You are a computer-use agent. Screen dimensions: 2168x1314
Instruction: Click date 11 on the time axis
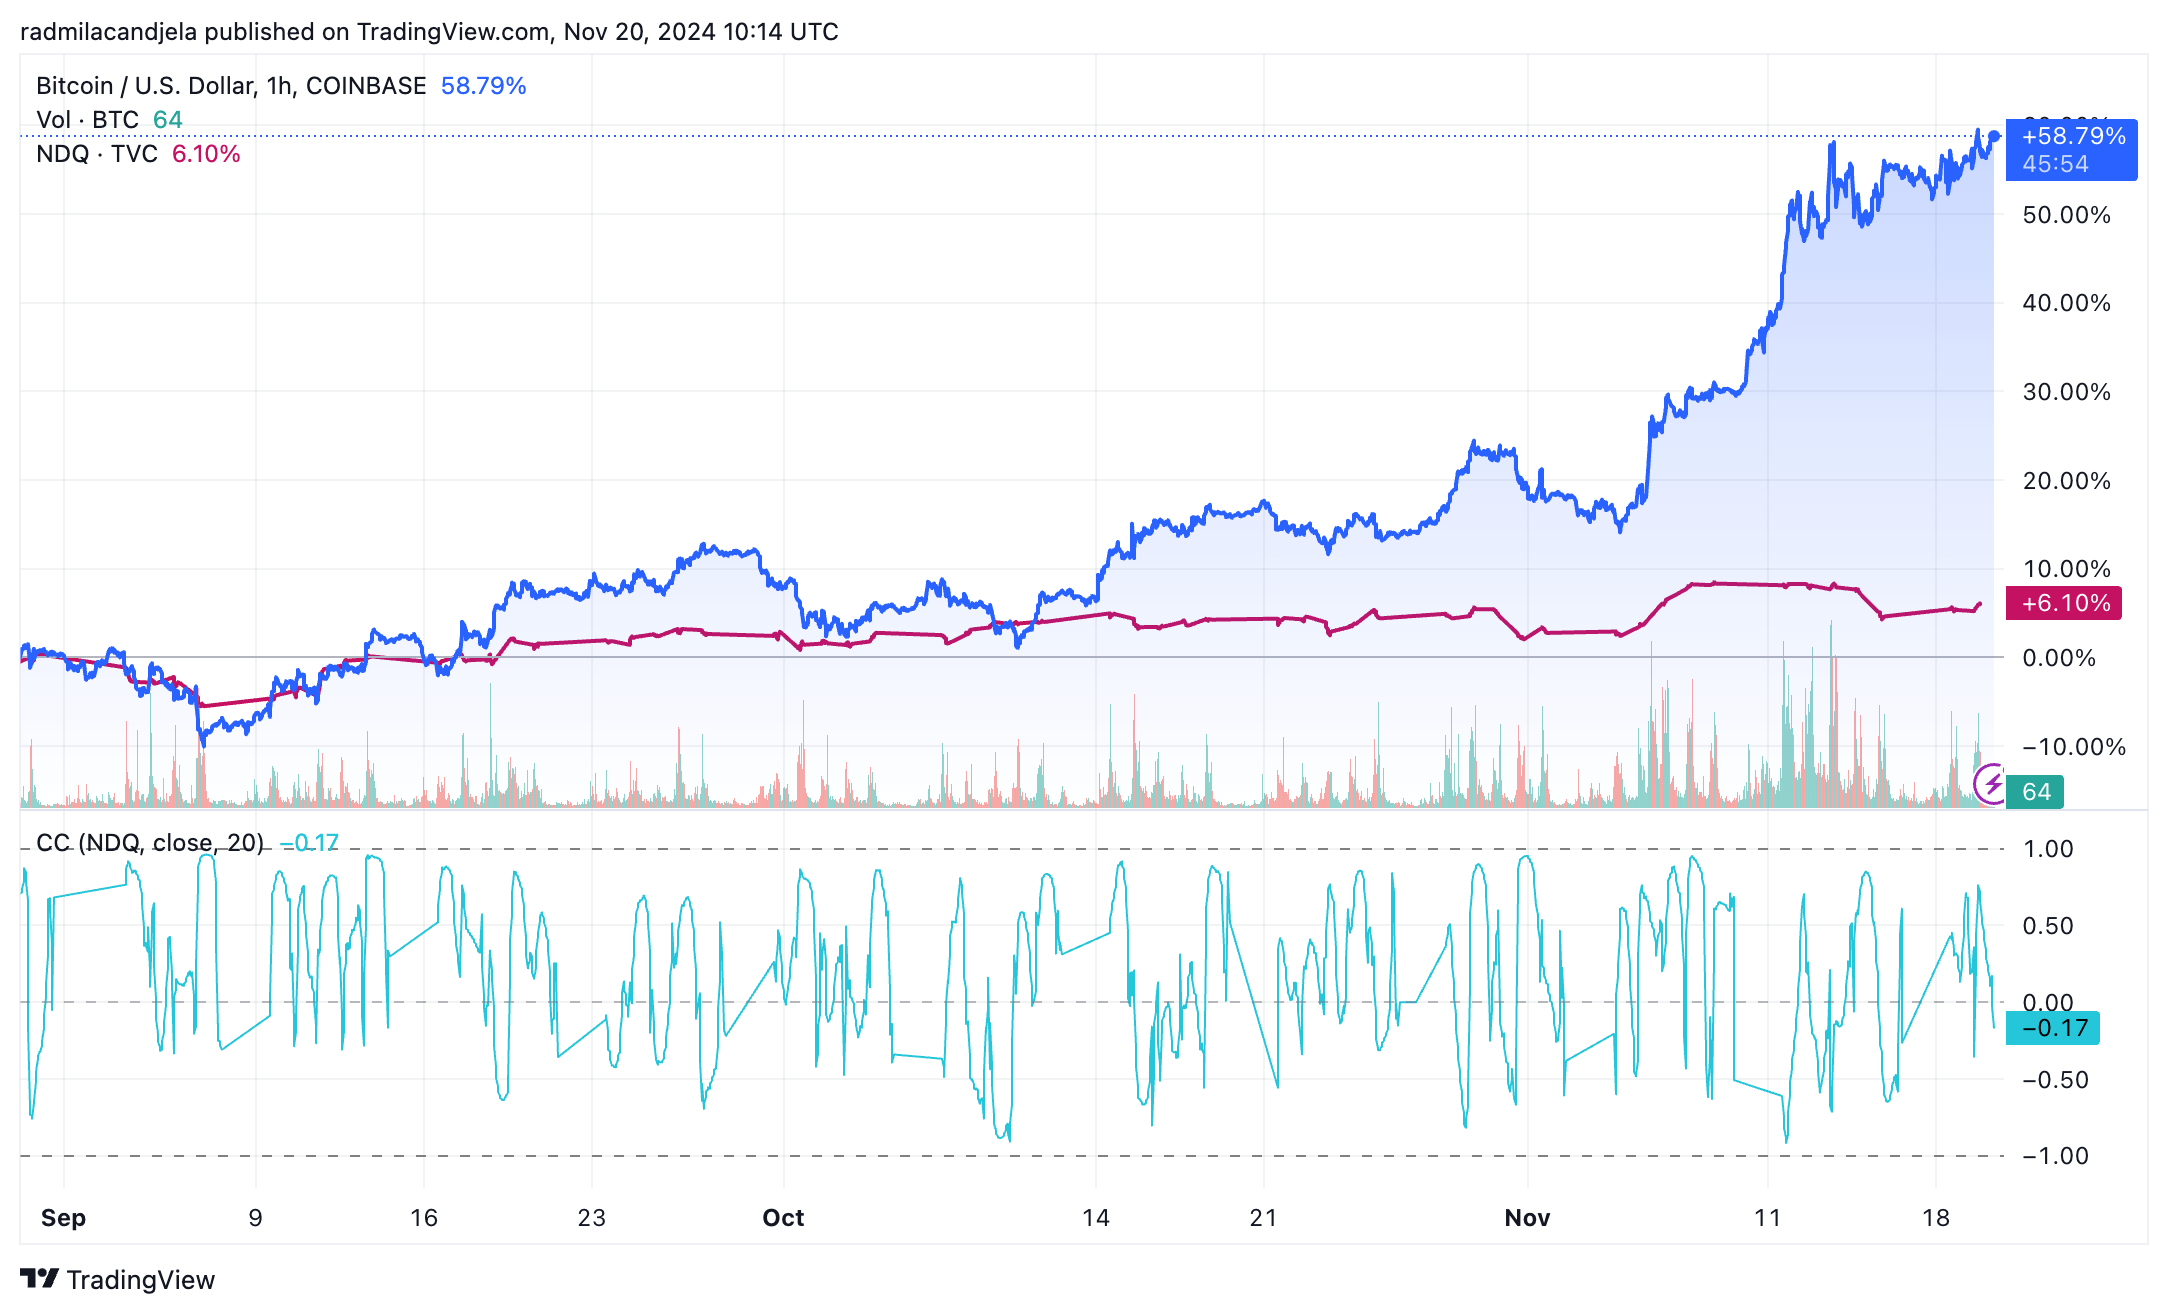[1768, 1218]
